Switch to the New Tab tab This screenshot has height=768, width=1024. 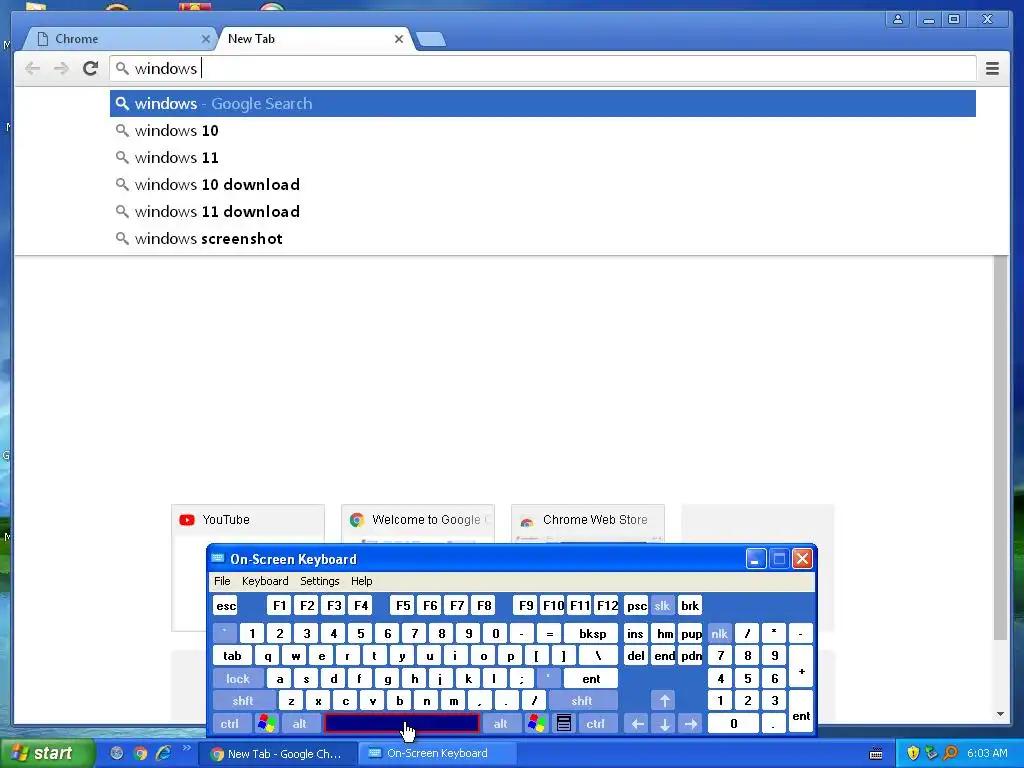coord(315,39)
